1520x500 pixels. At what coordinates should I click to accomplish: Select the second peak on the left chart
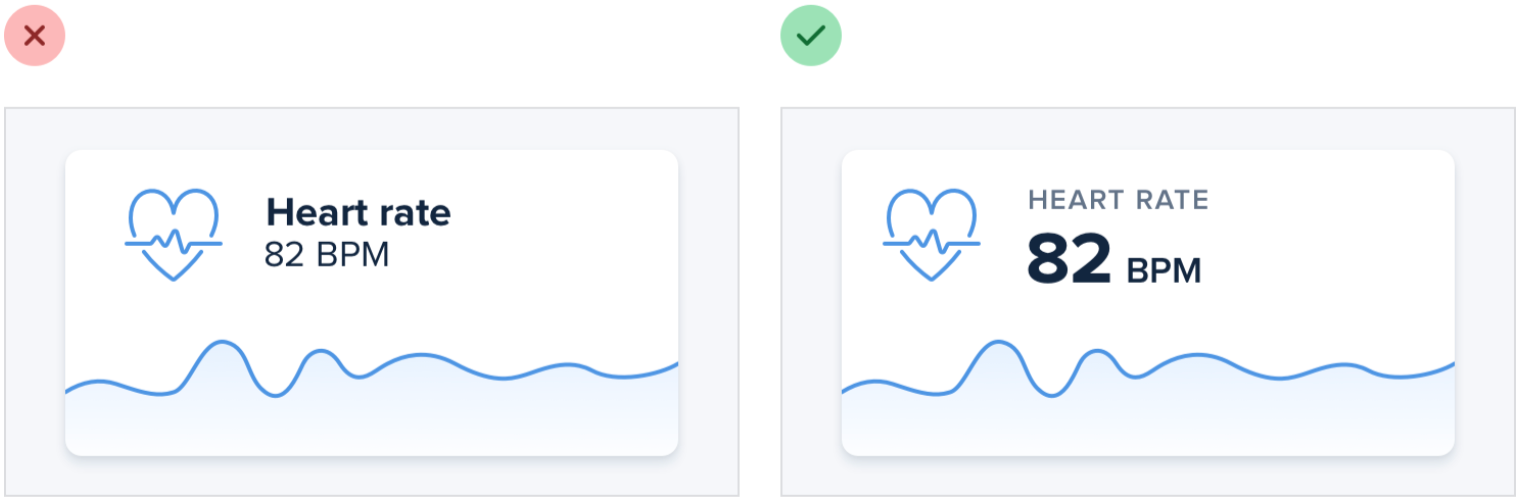point(320,351)
